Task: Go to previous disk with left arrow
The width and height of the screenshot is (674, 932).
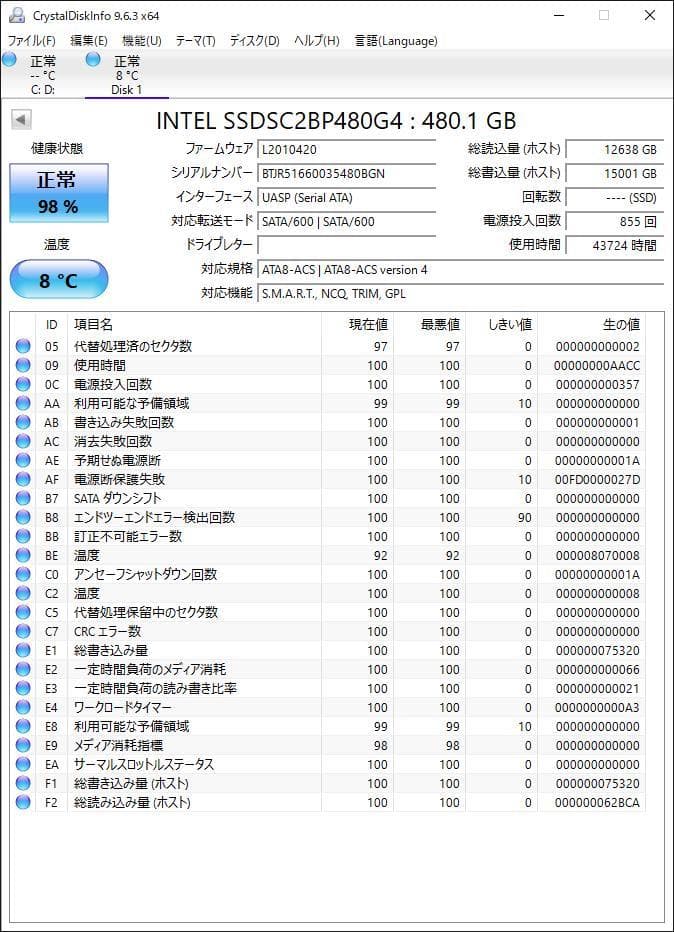Action: click(21, 119)
